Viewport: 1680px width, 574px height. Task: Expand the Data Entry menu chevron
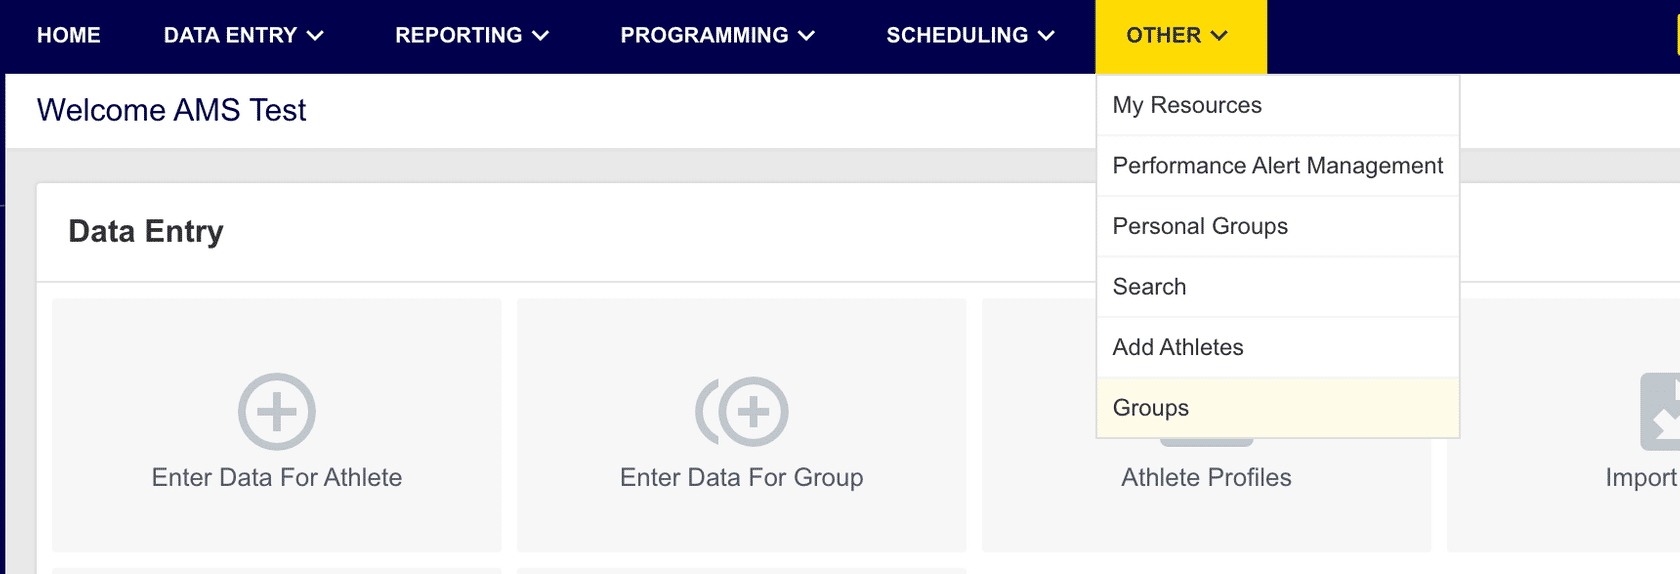point(315,36)
